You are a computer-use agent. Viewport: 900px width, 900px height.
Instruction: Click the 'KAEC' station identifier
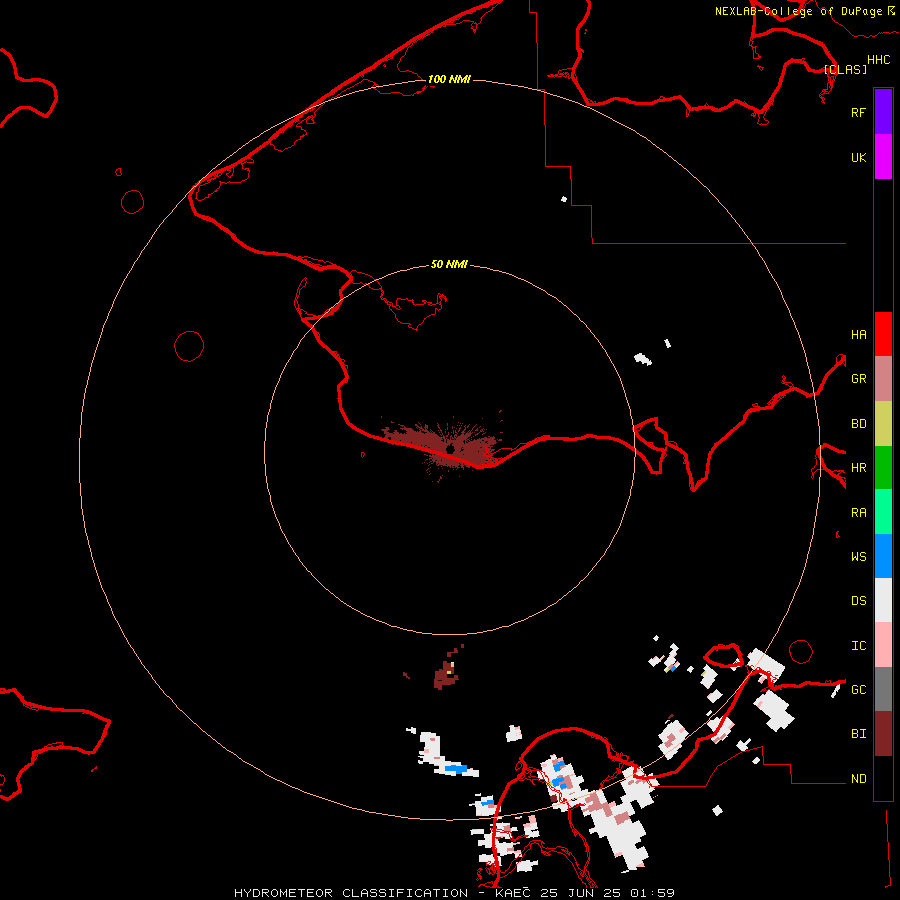tap(513, 893)
